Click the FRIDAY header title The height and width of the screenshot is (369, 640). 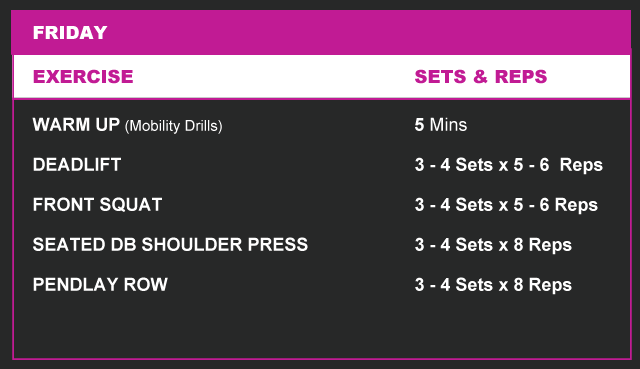point(70,33)
